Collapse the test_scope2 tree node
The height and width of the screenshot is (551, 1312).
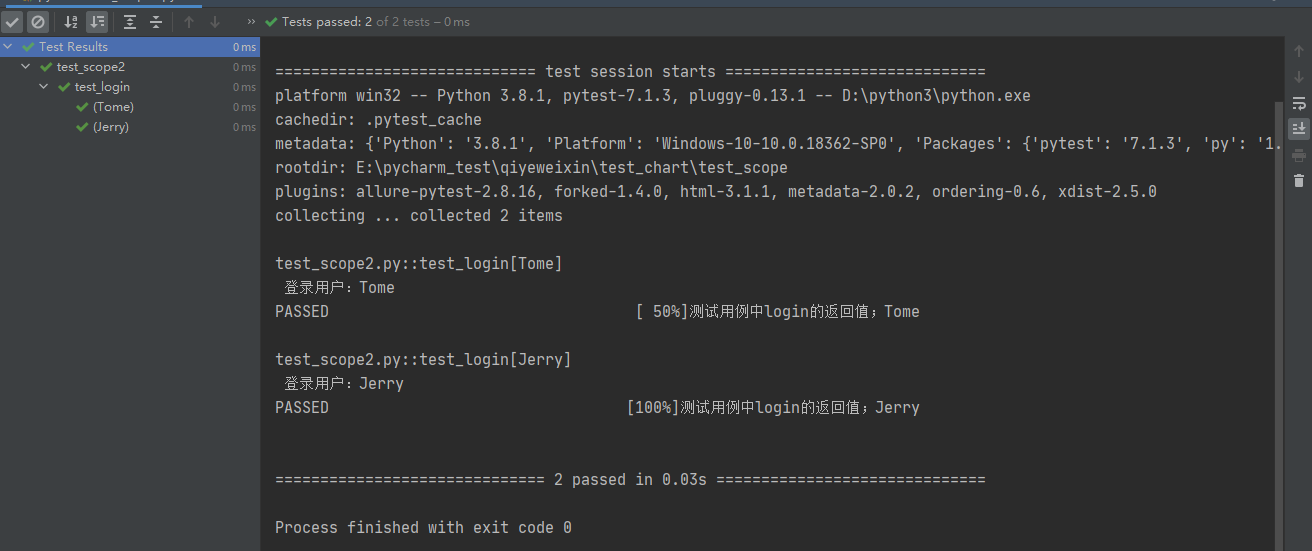(26, 67)
